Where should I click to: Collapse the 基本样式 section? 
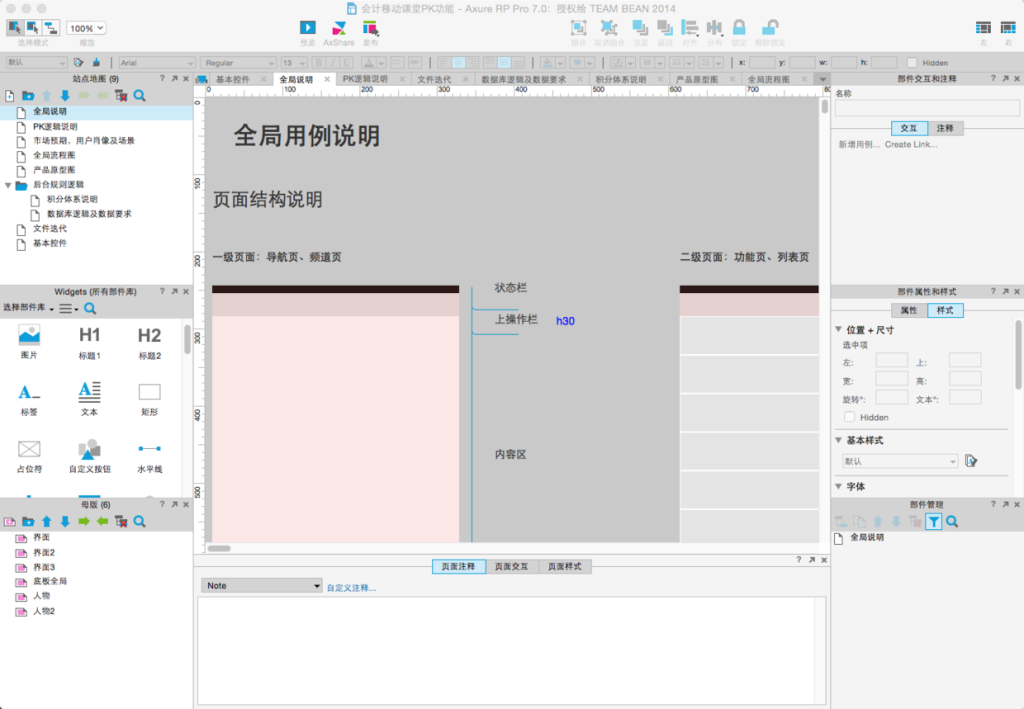839,440
